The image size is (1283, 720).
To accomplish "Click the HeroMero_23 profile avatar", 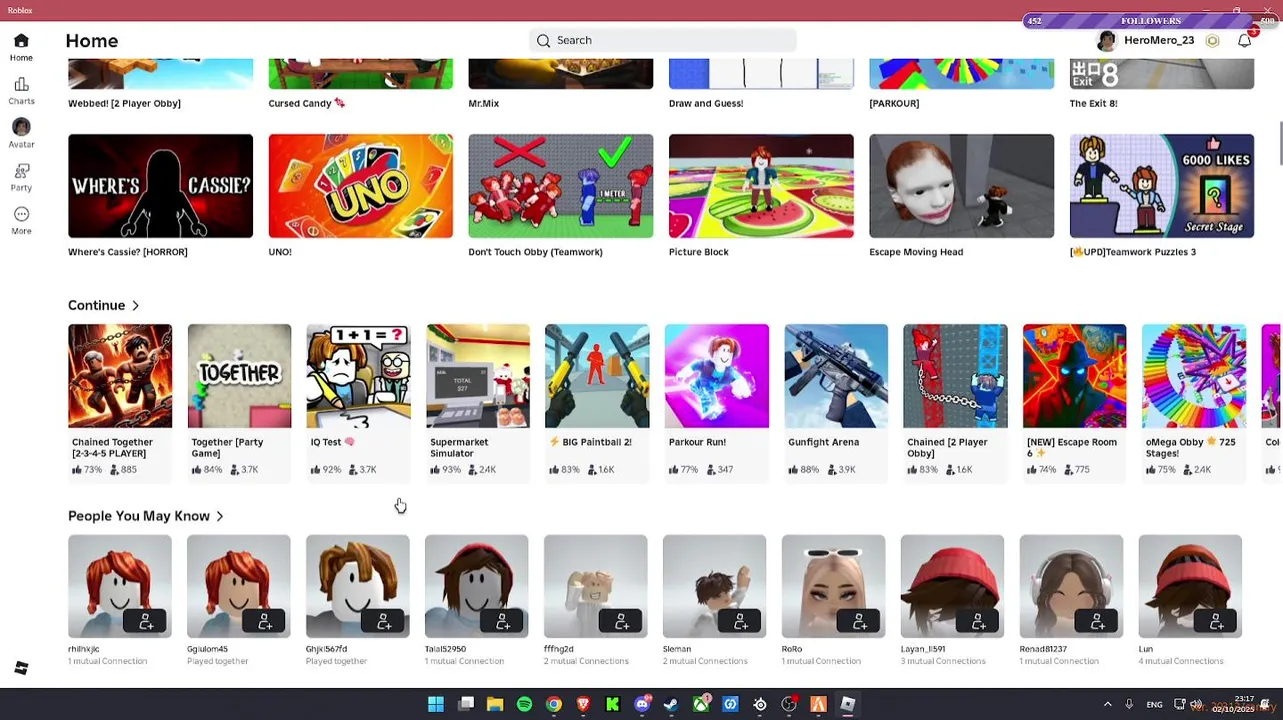I will point(1106,41).
